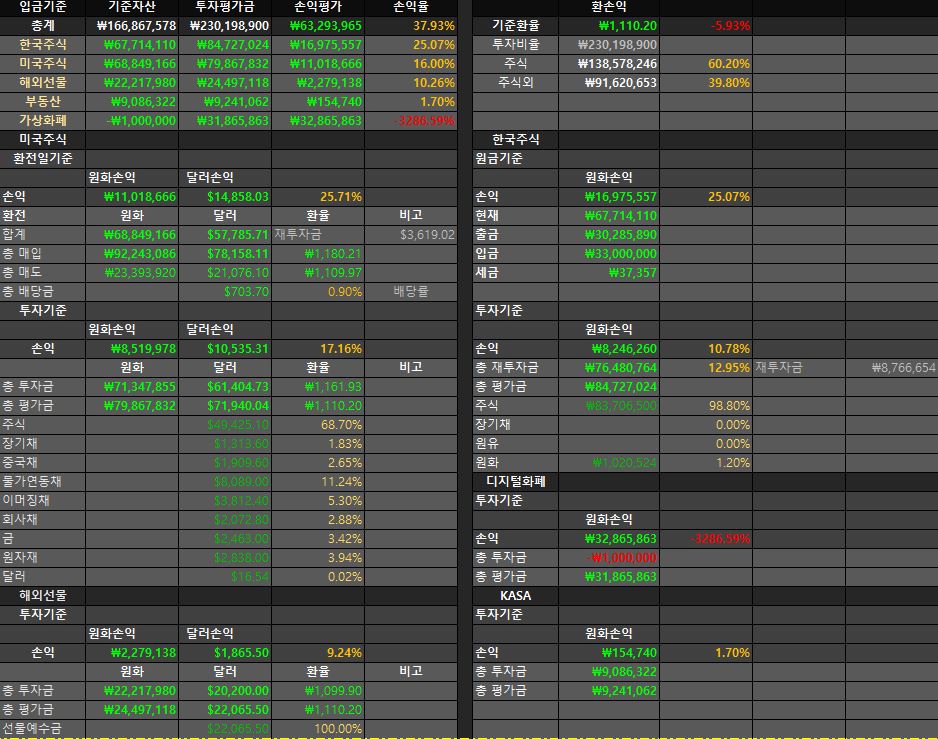This screenshot has width=938, height=739.
Task: Select the 가상화폐 row label
Action: 42,120
